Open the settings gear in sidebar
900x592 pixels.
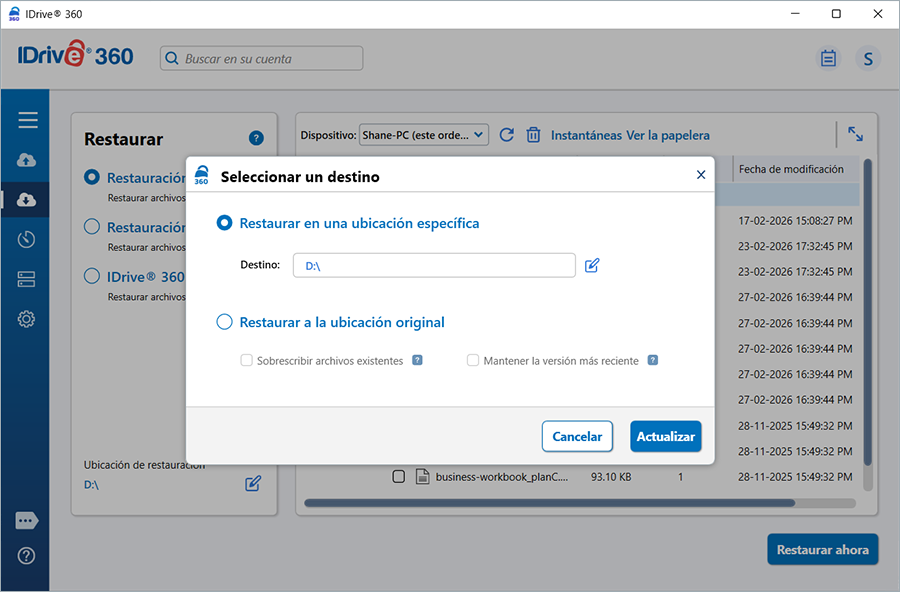click(27, 319)
